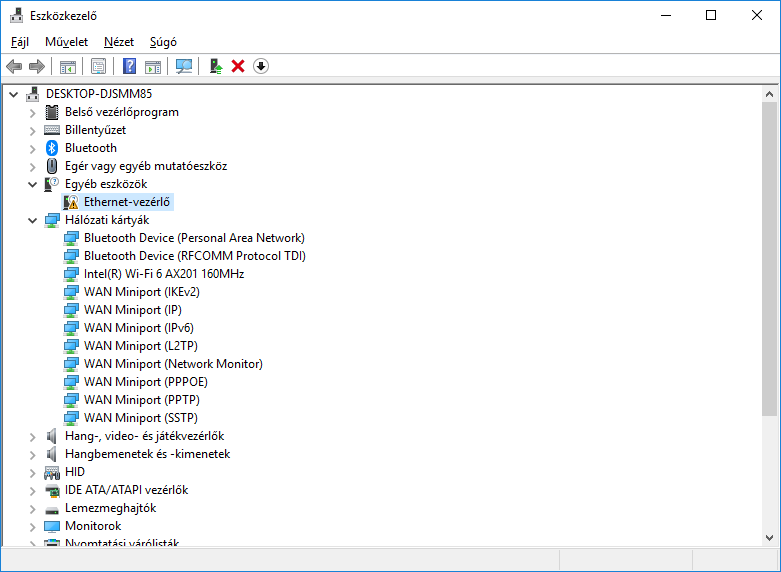
Task: Select WAN Miniport (L2TP)
Action: coord(141,346)
